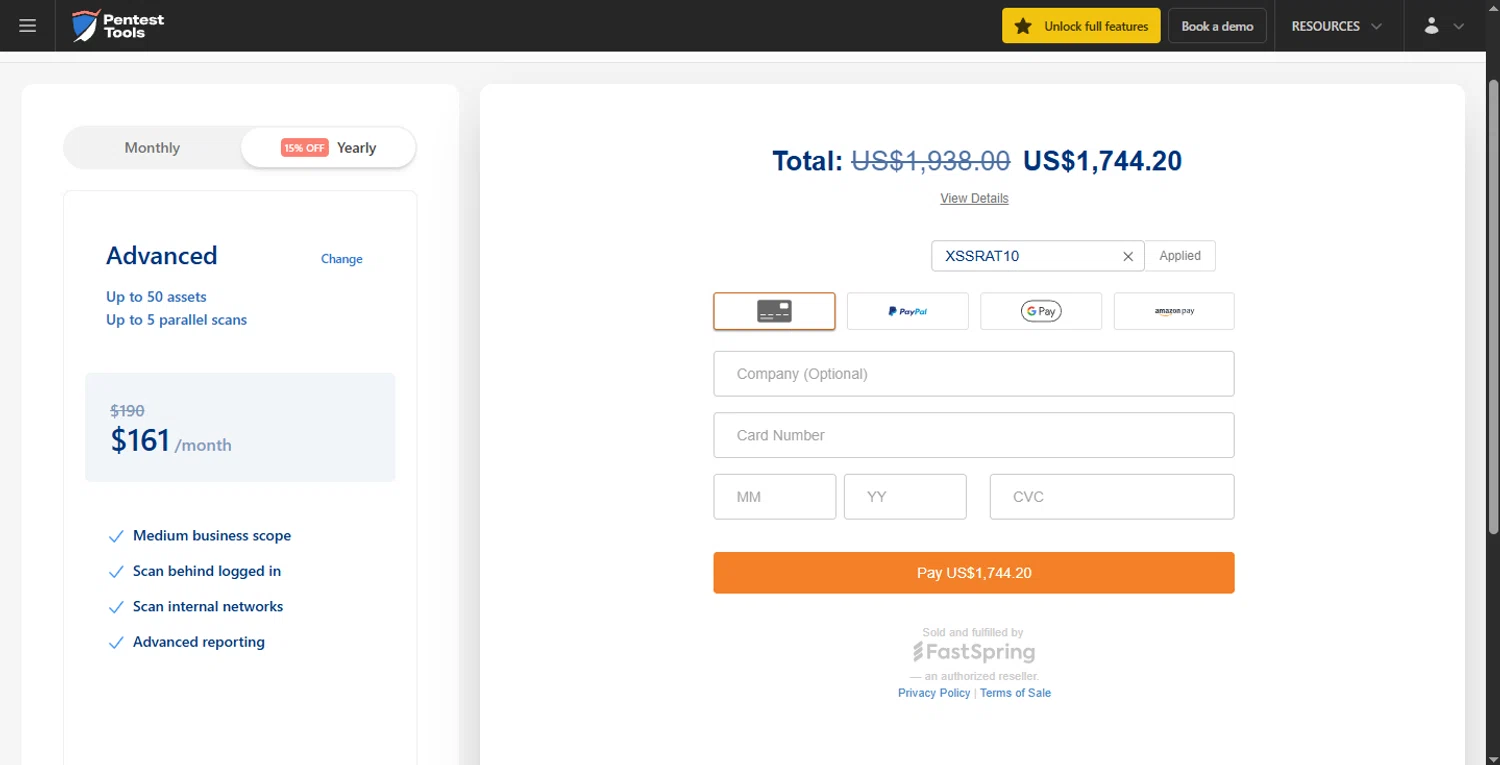1500x765 pixels.
Task: Click the Pentest Tools logo
Action: pos(118,26)
